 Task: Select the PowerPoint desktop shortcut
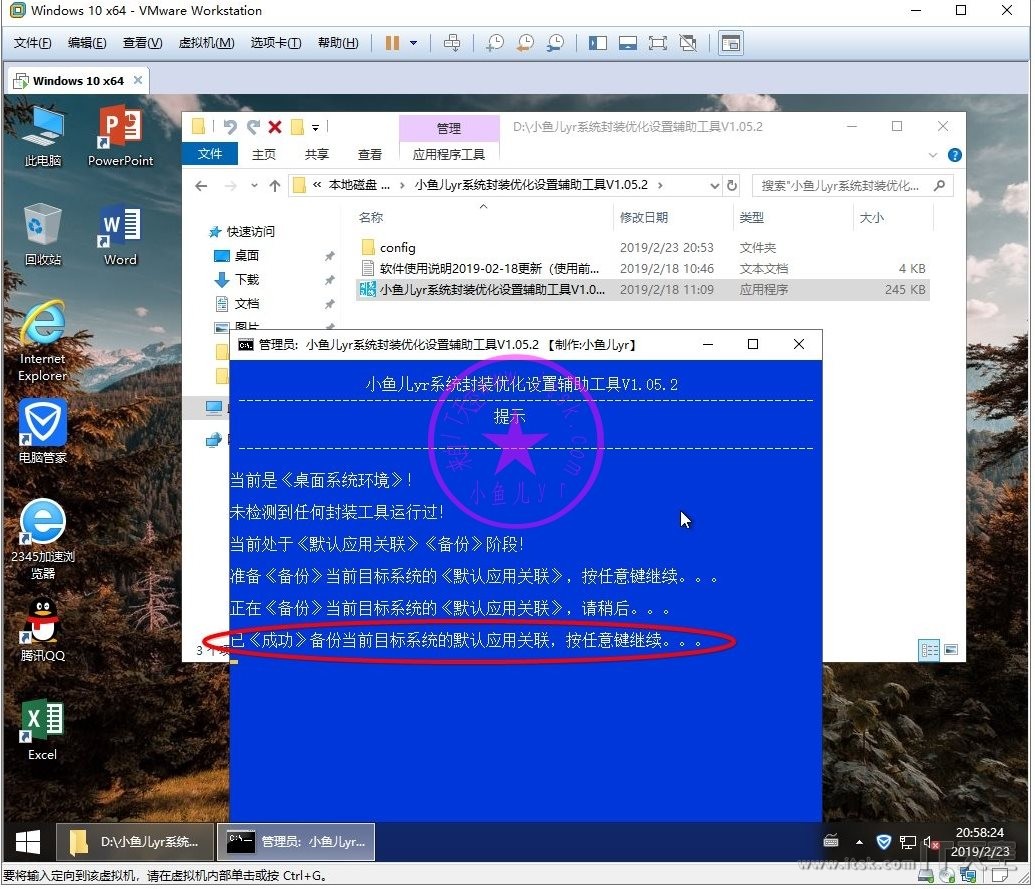pos(120,138)
